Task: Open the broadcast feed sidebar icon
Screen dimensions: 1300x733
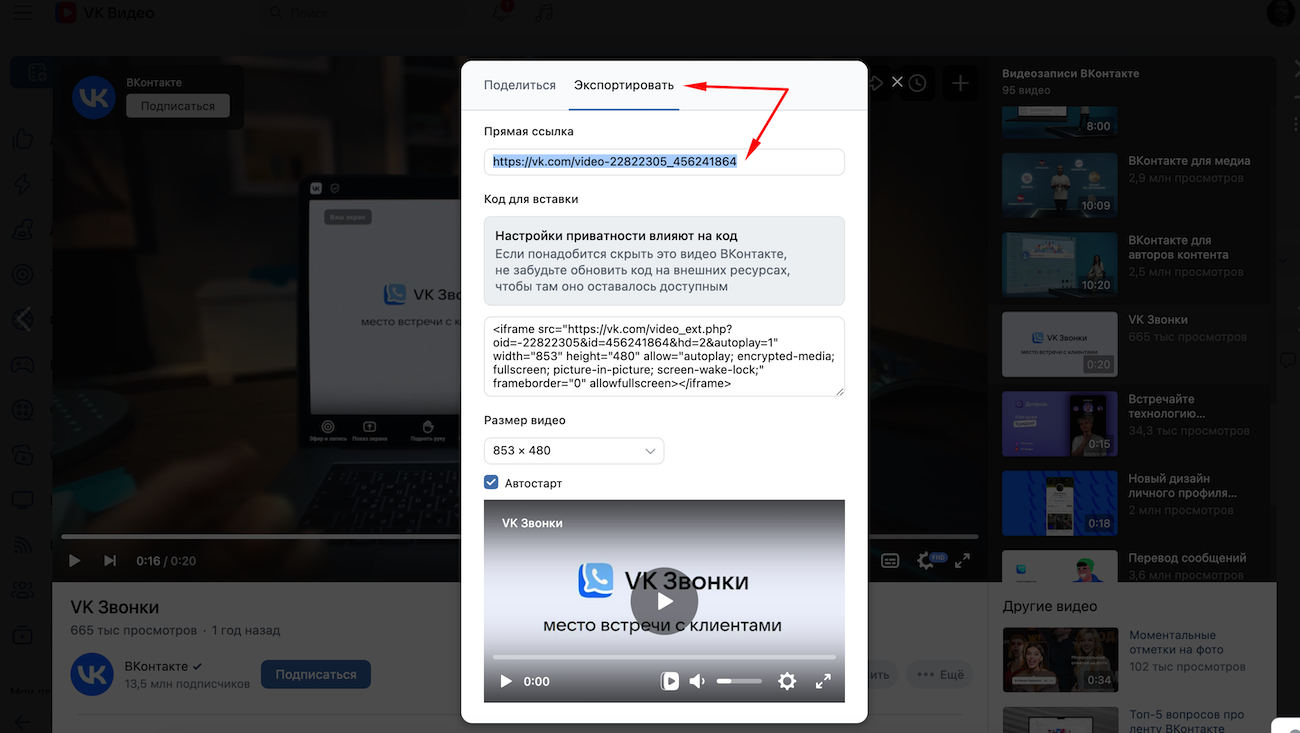Action: pos(22,545)
